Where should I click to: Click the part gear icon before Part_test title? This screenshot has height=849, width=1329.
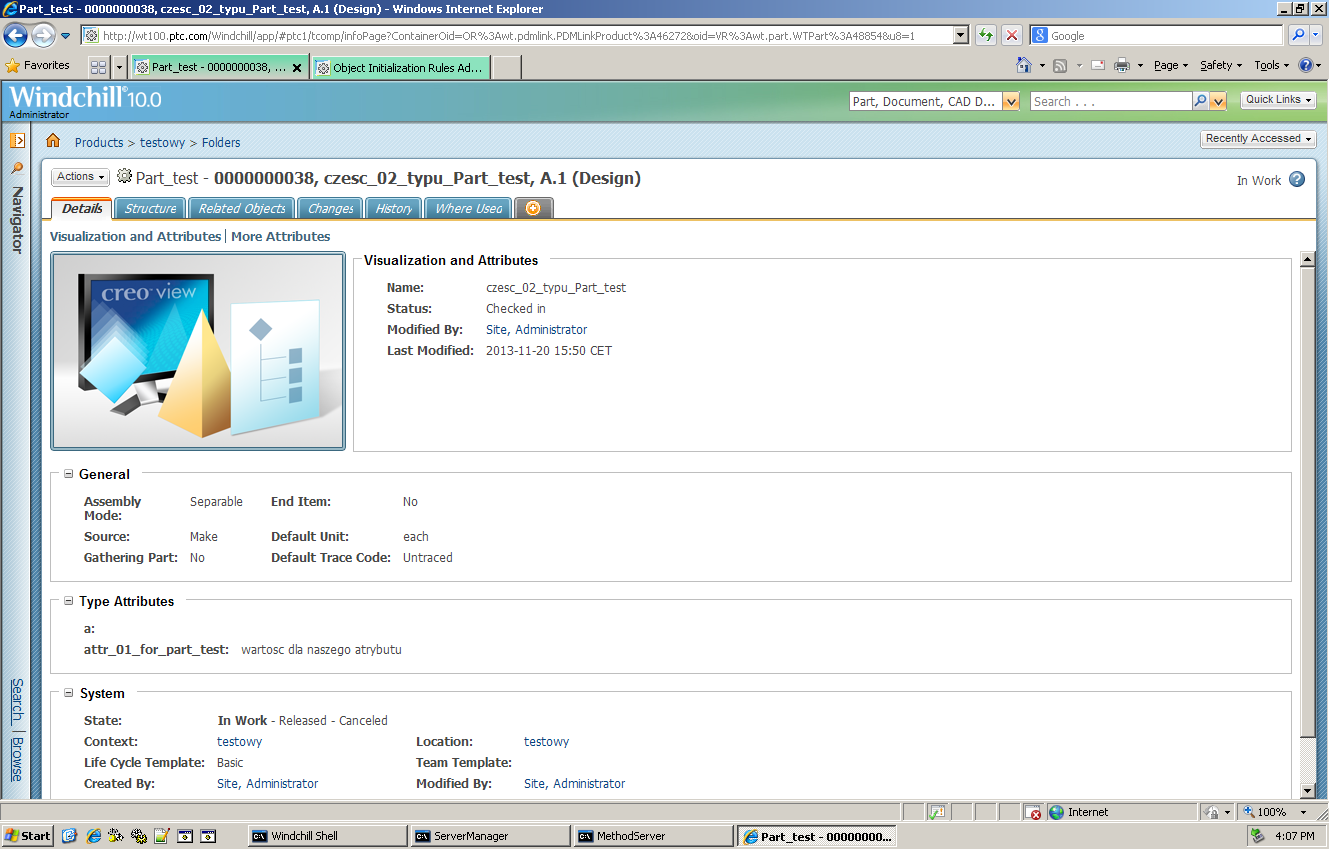click(x=125, y=177)
